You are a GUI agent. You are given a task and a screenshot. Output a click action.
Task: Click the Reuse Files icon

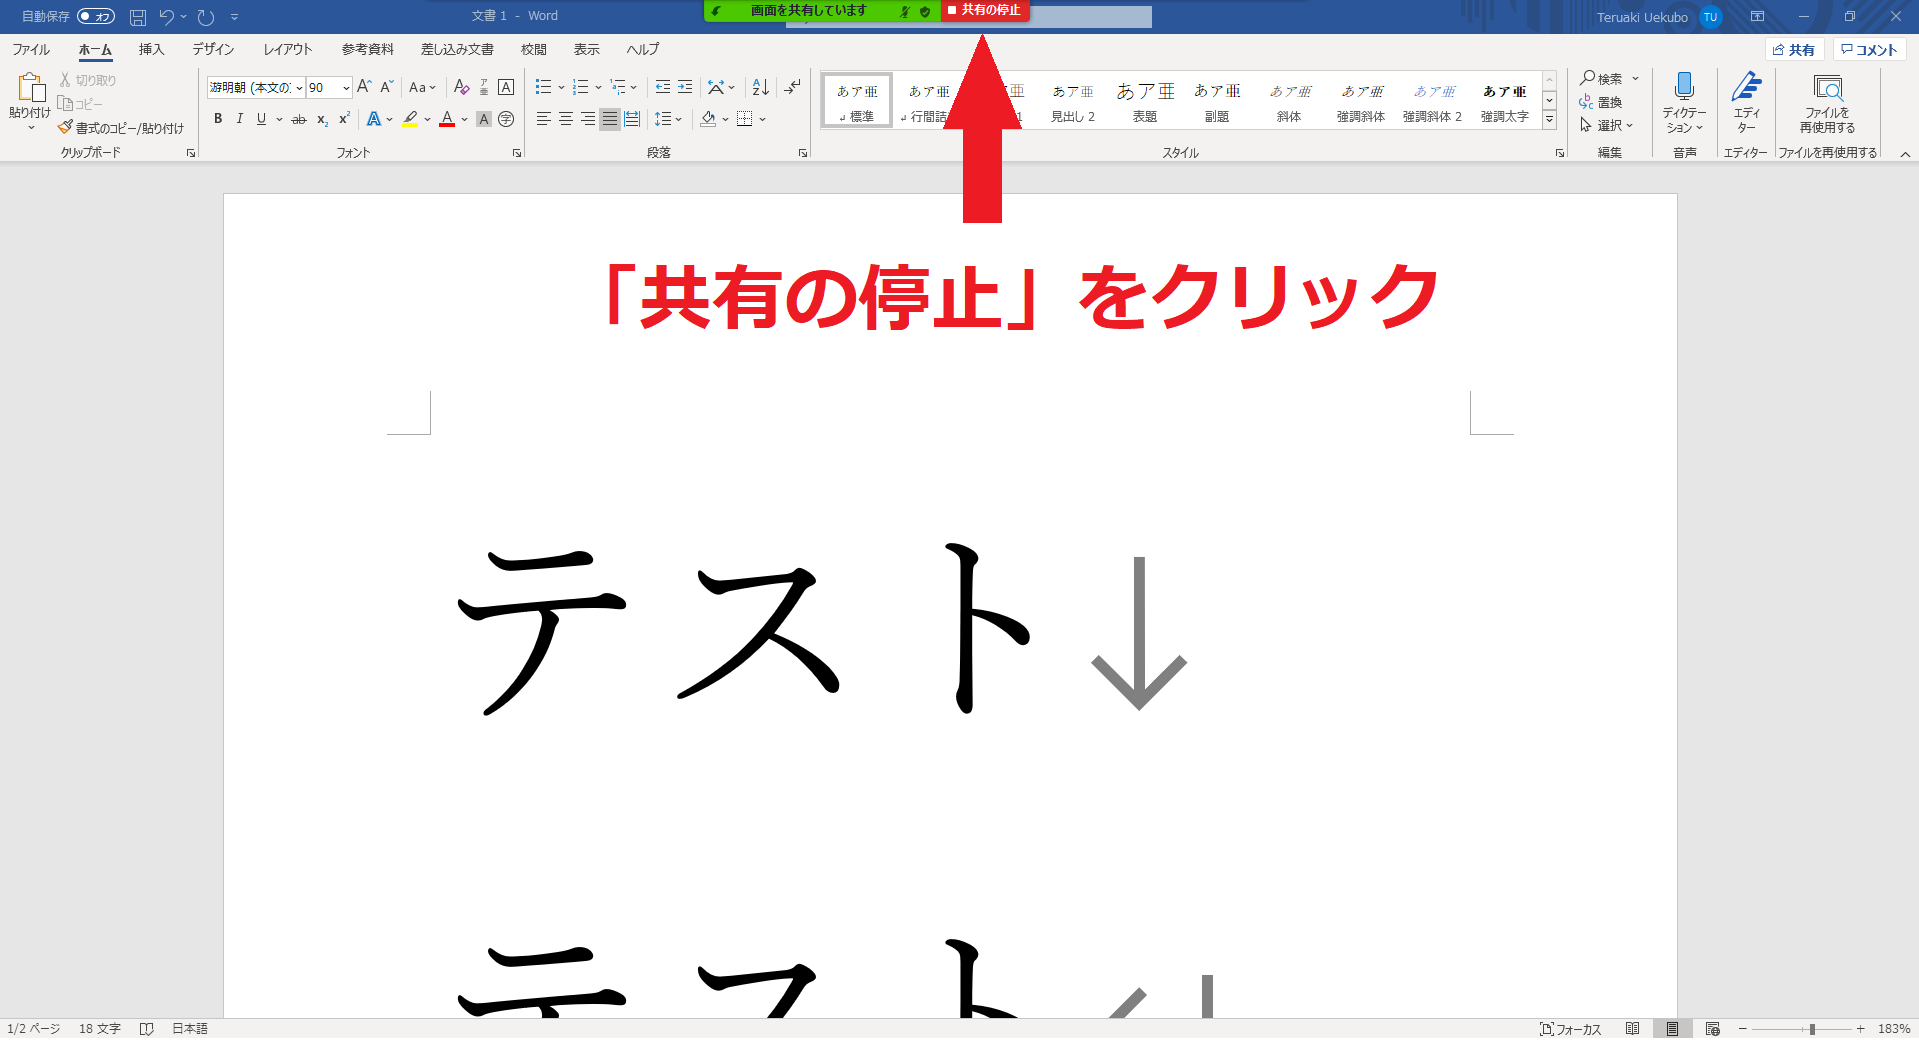1827,88
